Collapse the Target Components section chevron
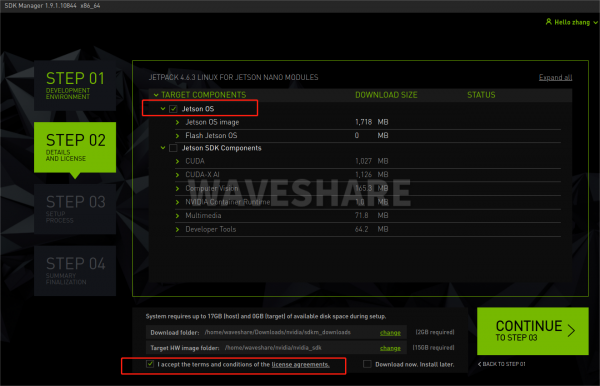600x386 pixels. tap(156, 95)
